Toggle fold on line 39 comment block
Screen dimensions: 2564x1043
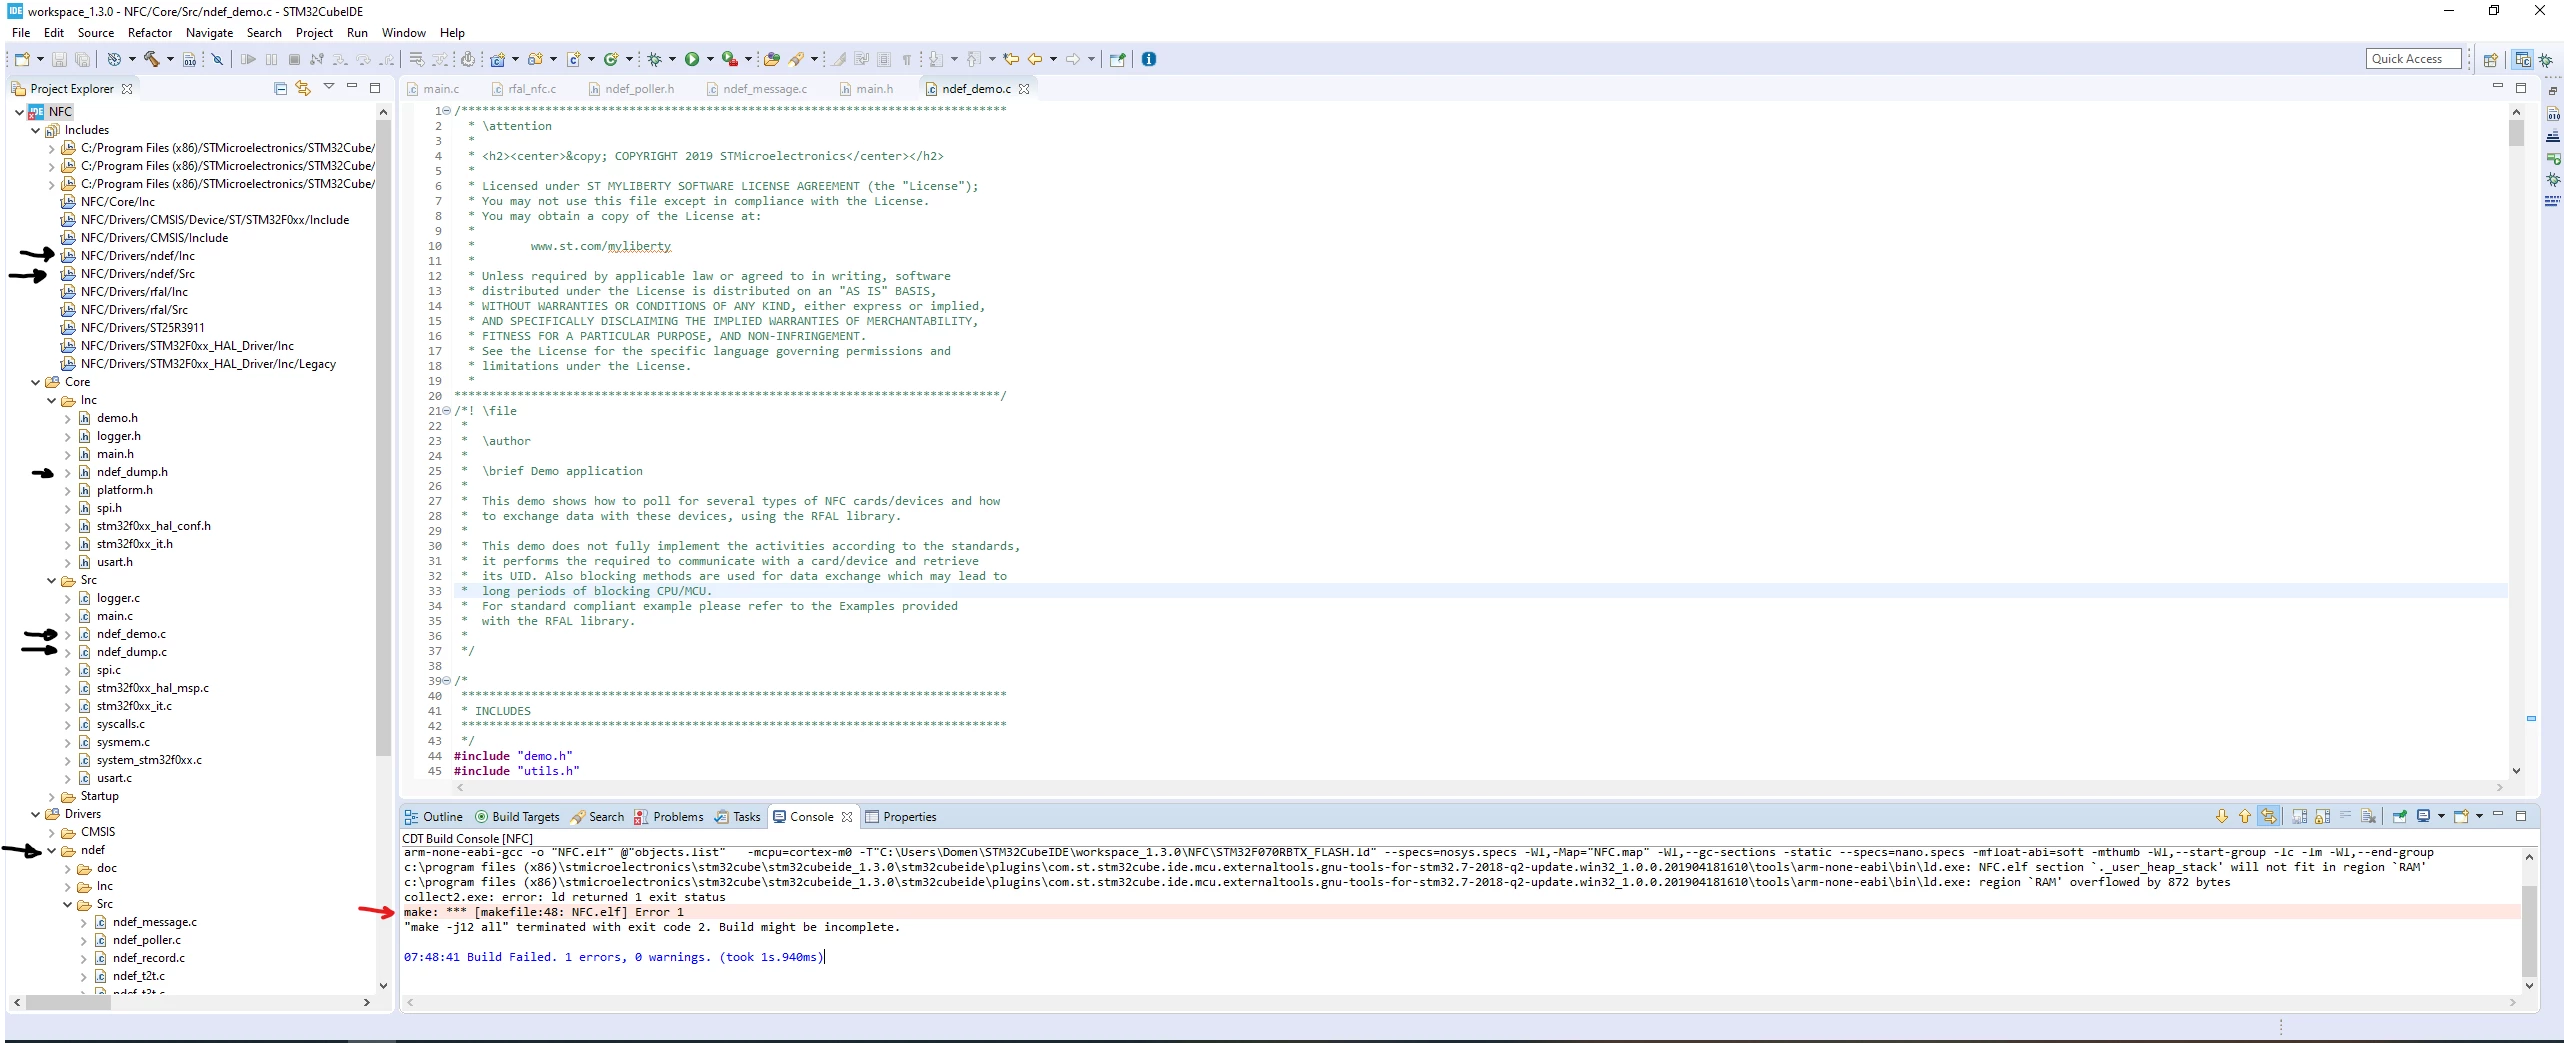point(447,681)
